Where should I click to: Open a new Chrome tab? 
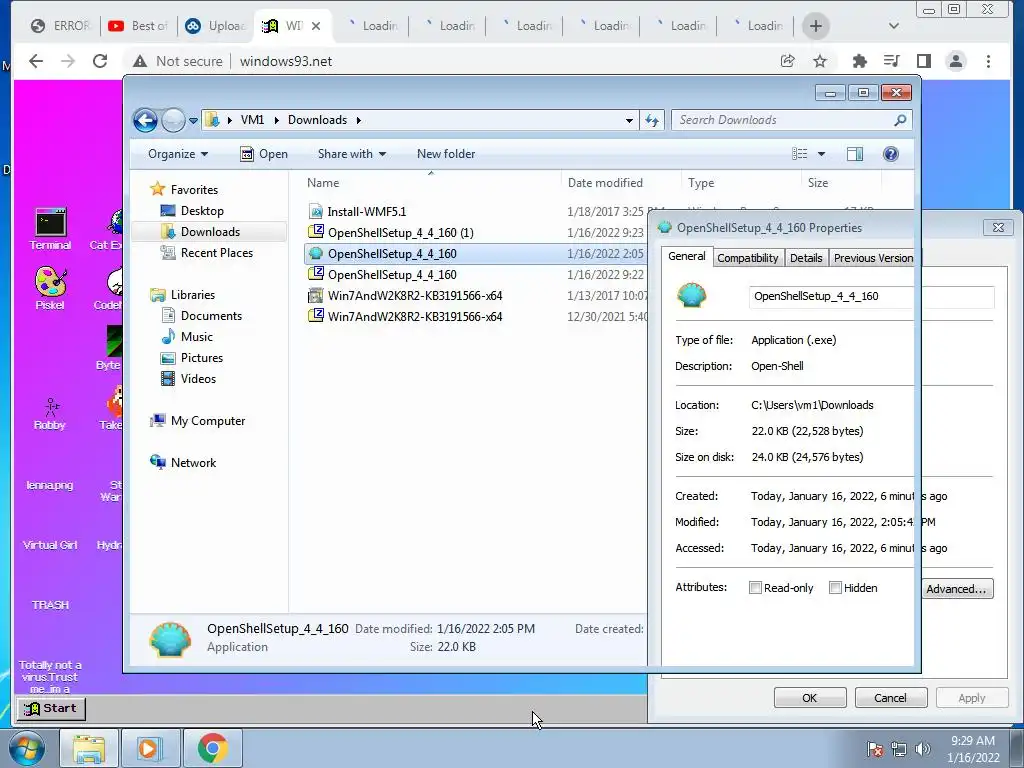pyautogui.click(x=816, y=26)
